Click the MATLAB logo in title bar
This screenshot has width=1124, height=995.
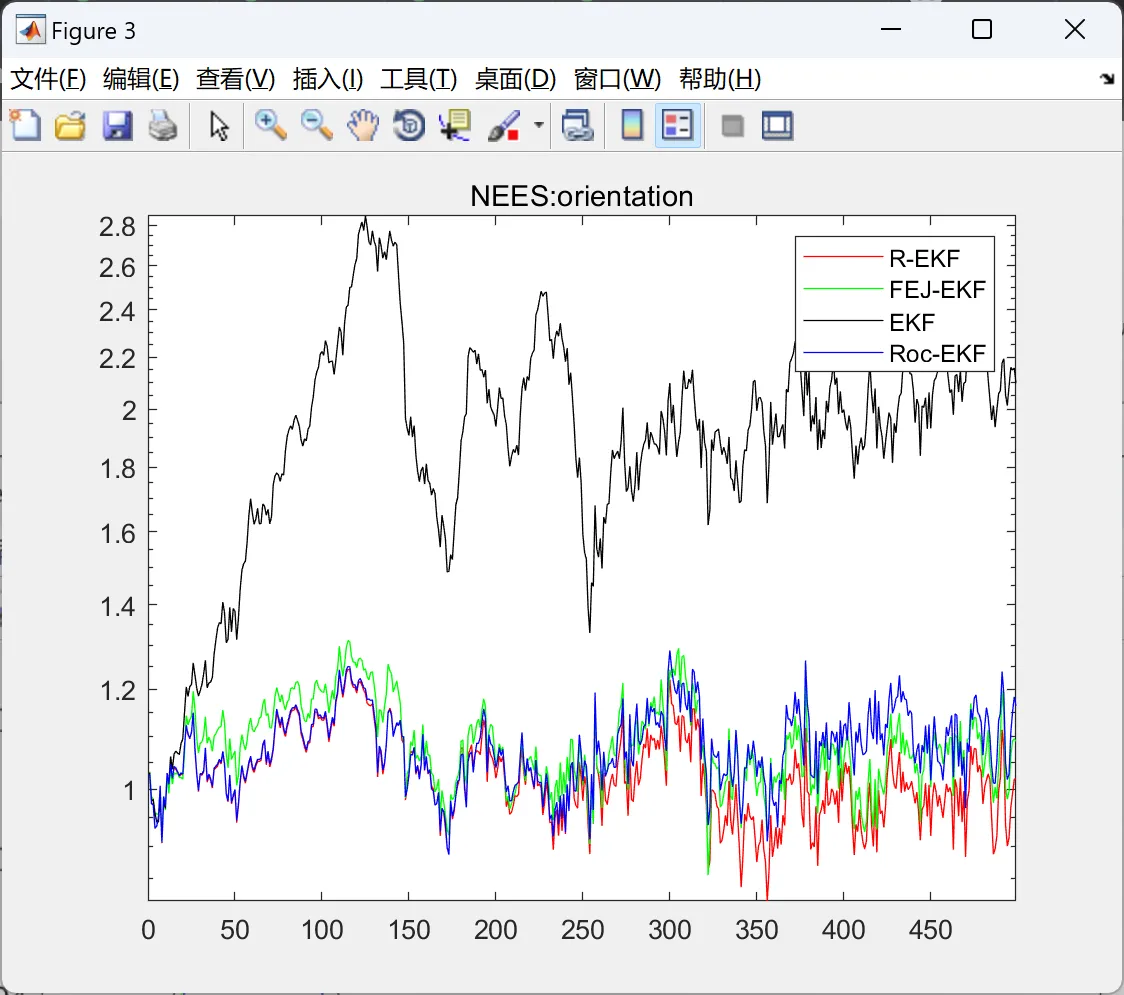click(31, 30)
